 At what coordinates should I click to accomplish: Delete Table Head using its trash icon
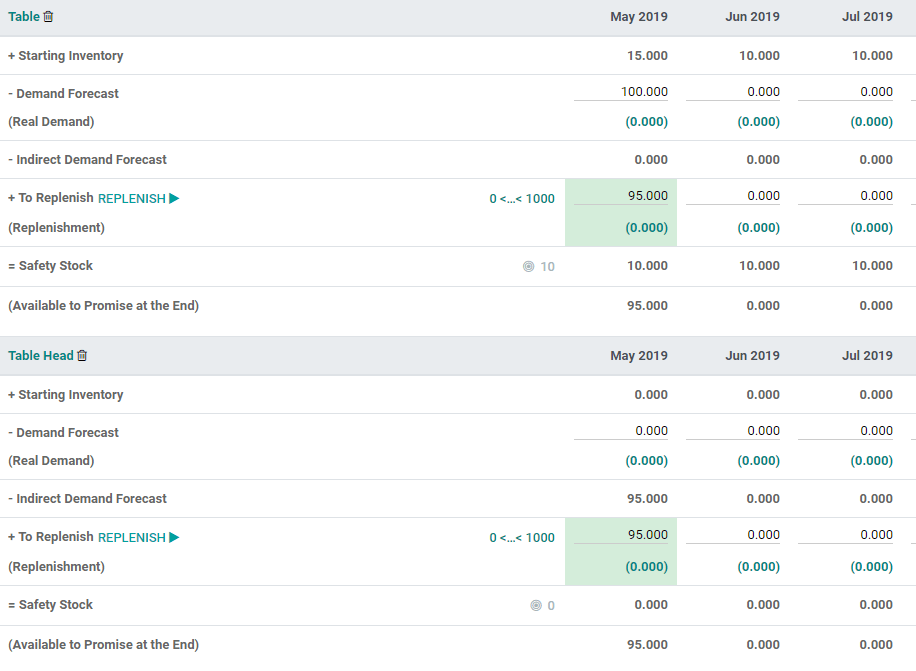(x=83, y=356)
